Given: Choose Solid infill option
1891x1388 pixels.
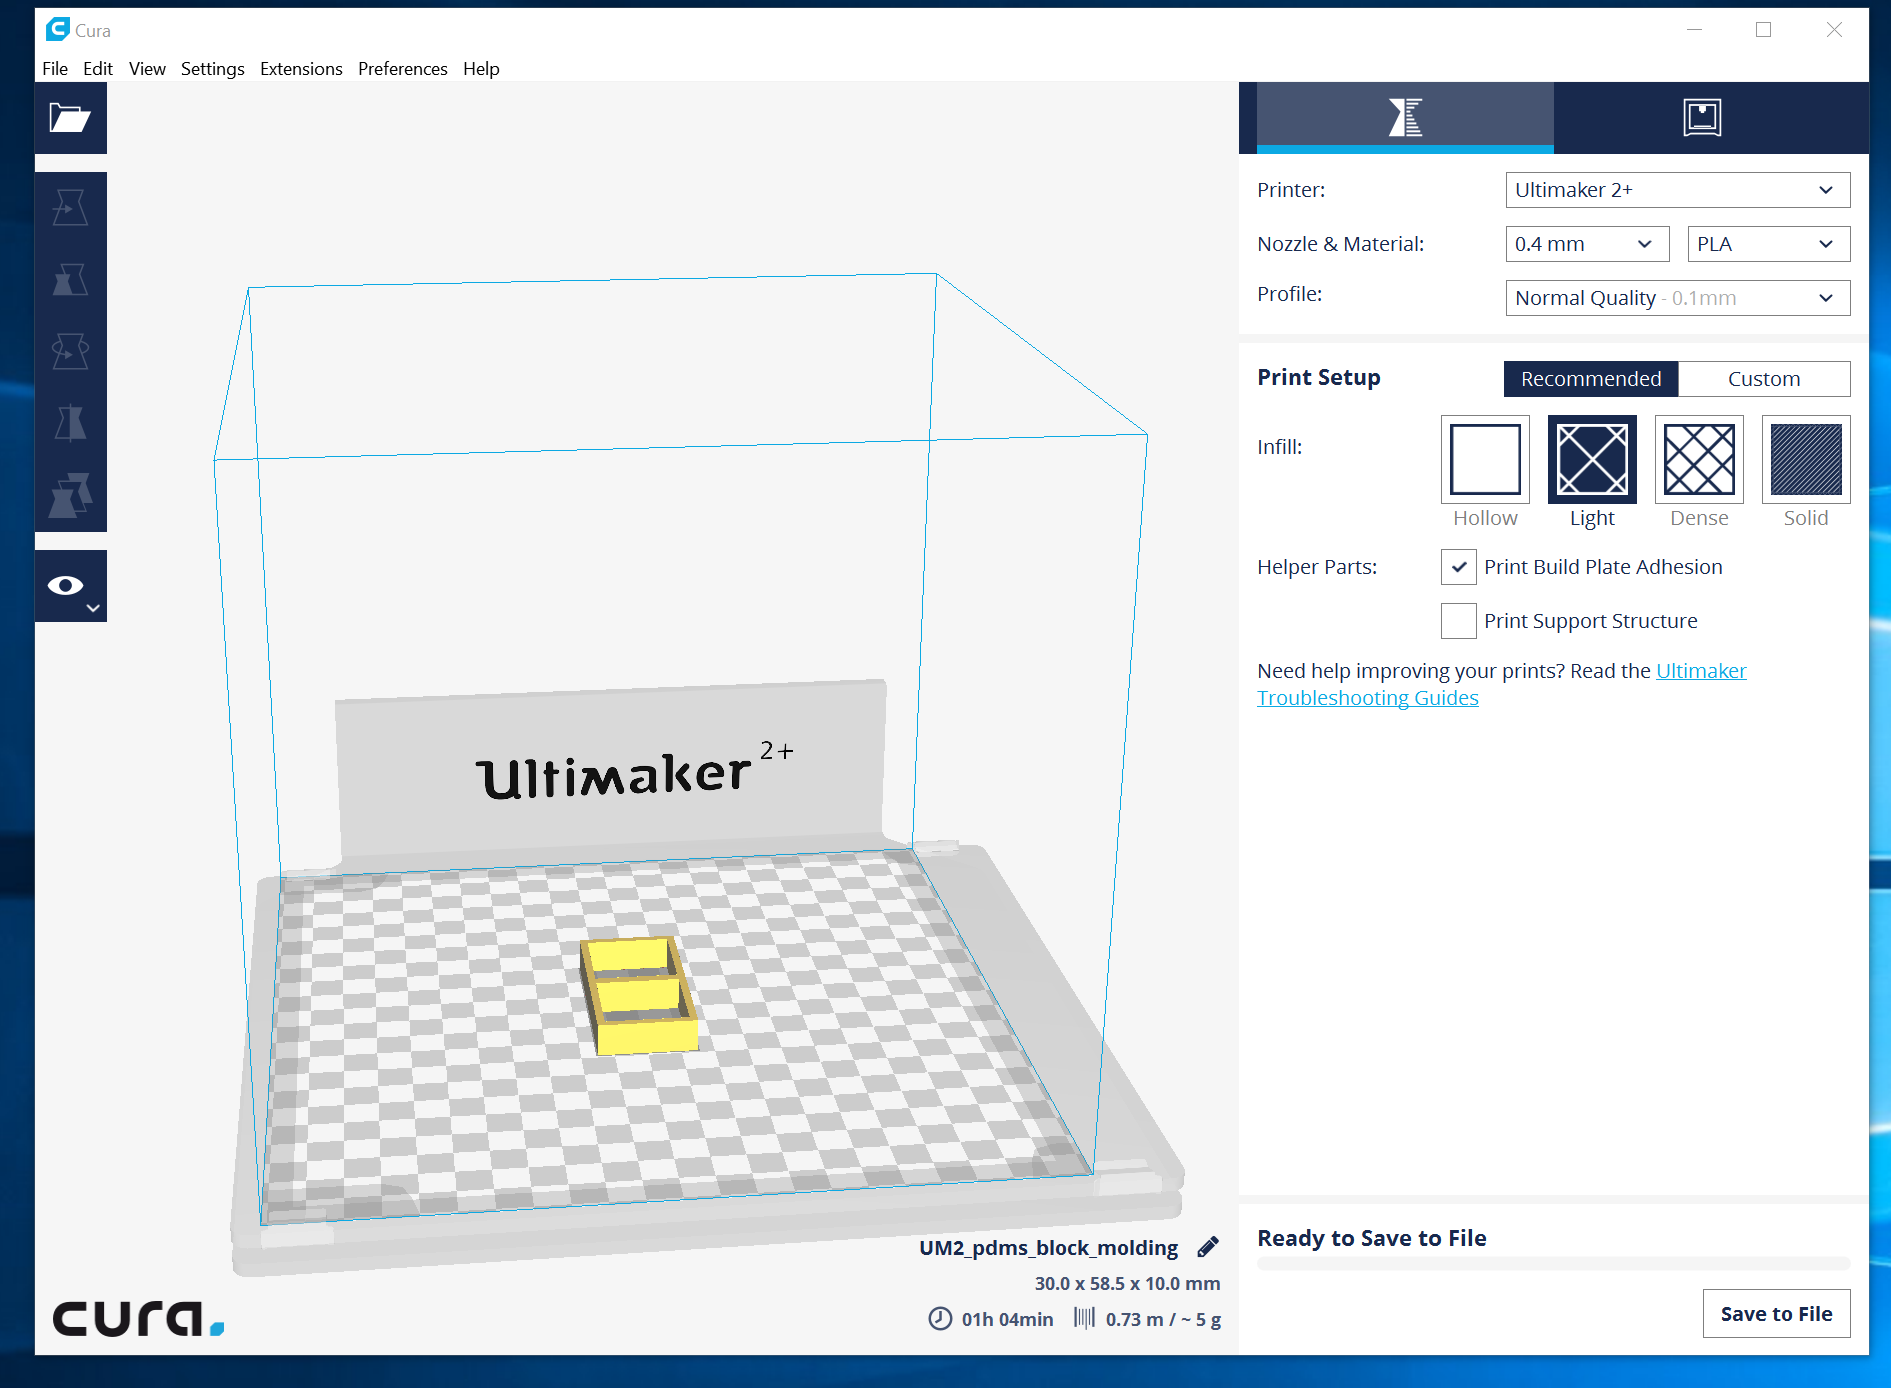Looking at the screenshot, I should tap(1806, 459).
